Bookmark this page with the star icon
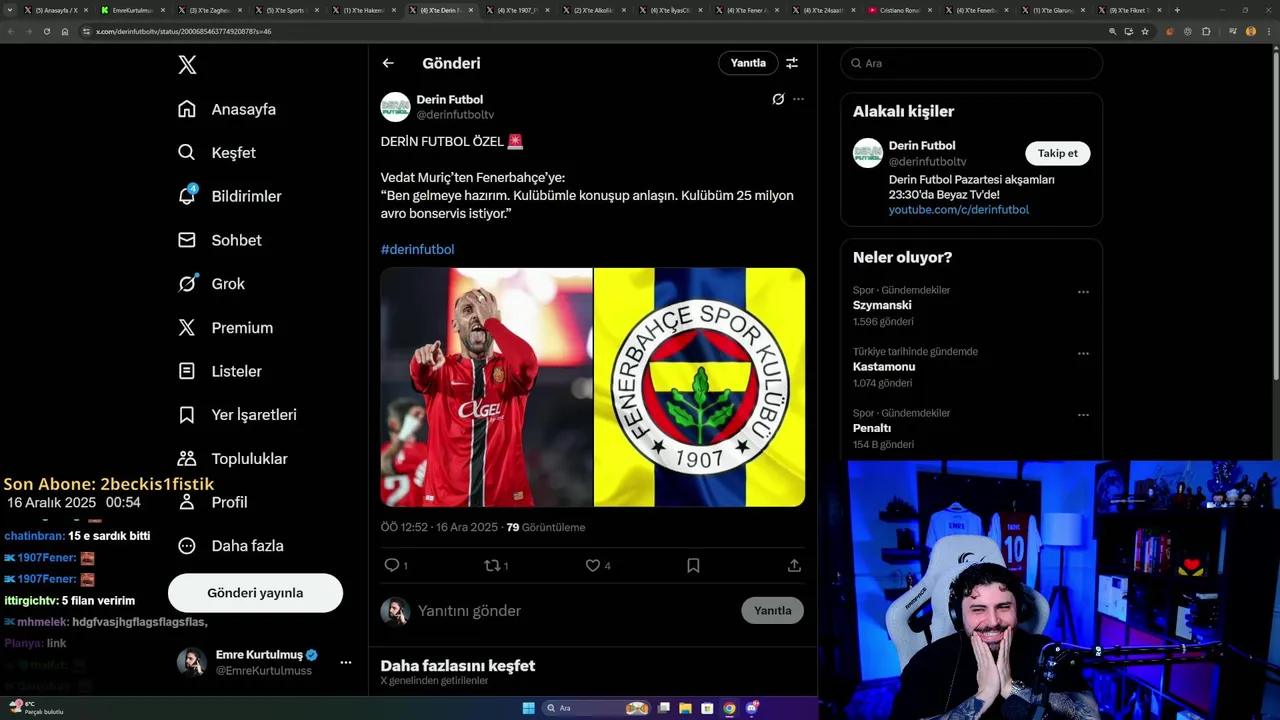1280x720 pixels. click(x=1145, y=31)
